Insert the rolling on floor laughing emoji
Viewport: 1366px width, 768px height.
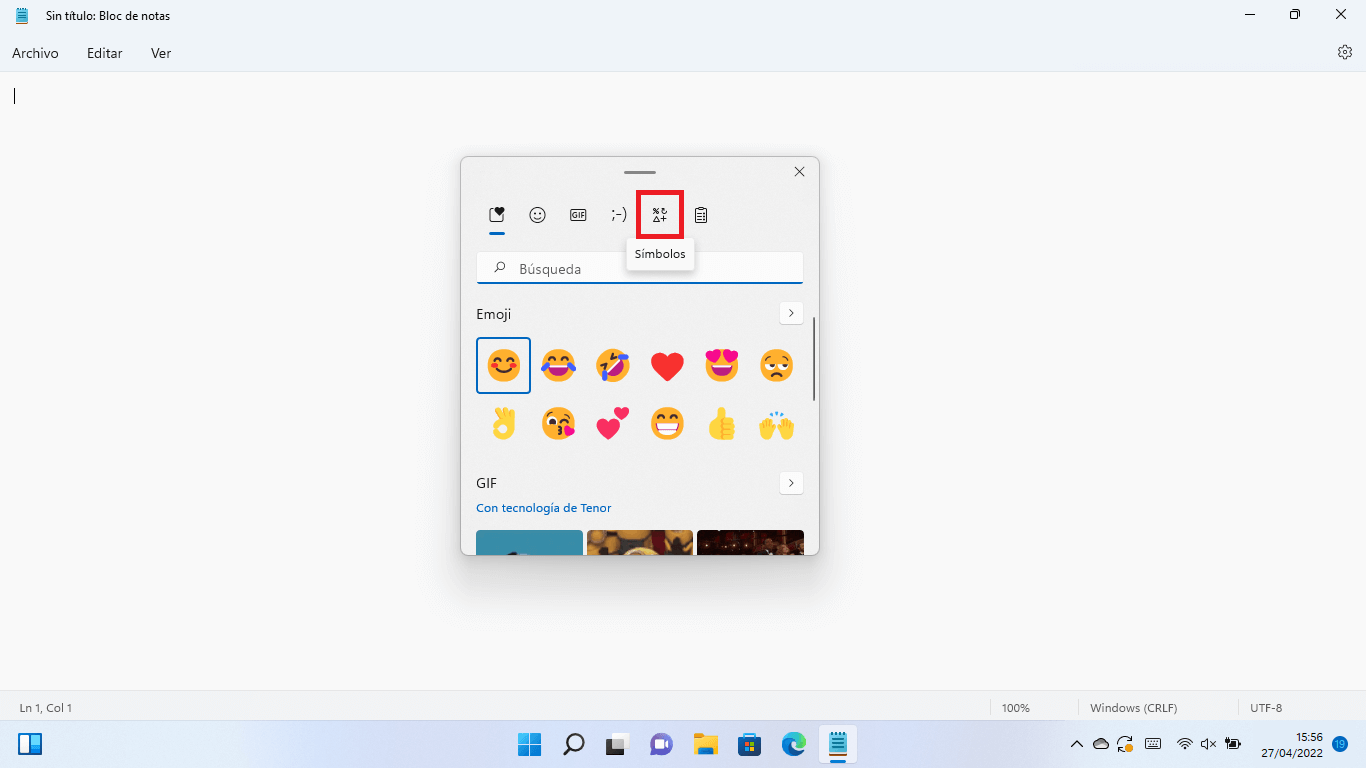click(x=613, y=366)
